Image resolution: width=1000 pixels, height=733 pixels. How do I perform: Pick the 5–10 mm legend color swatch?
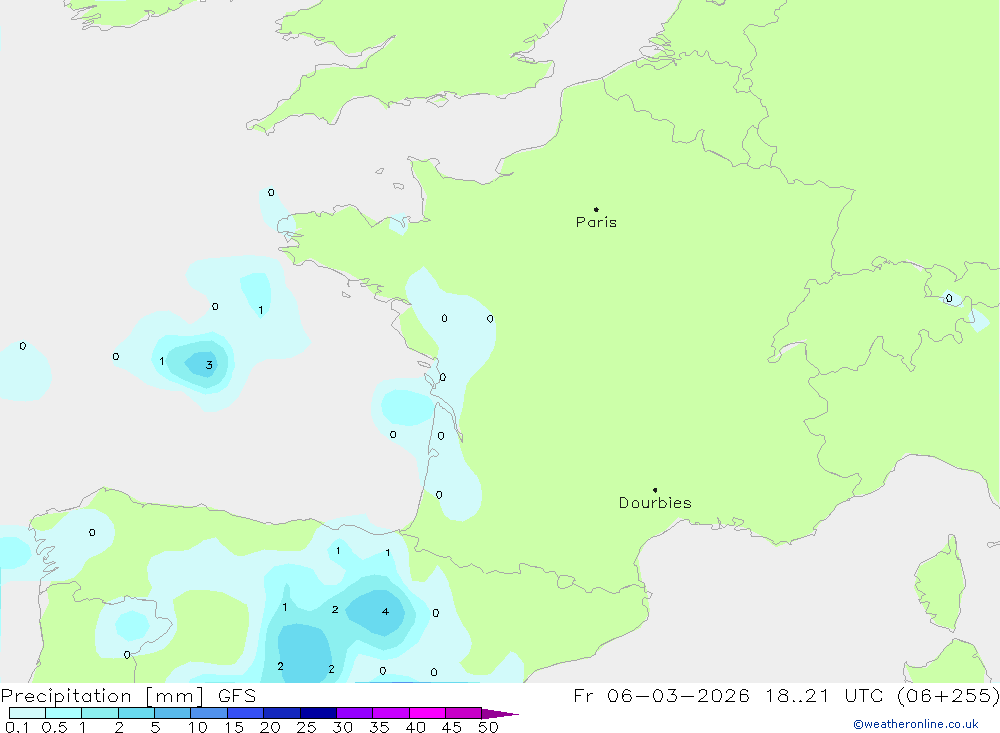pyautogui.click(x=173, y=713)
